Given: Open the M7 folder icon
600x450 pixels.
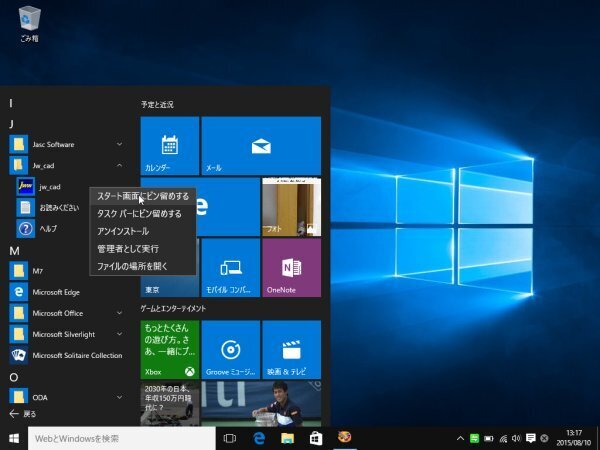Looking at the screenshot, I should coord(18,271).
